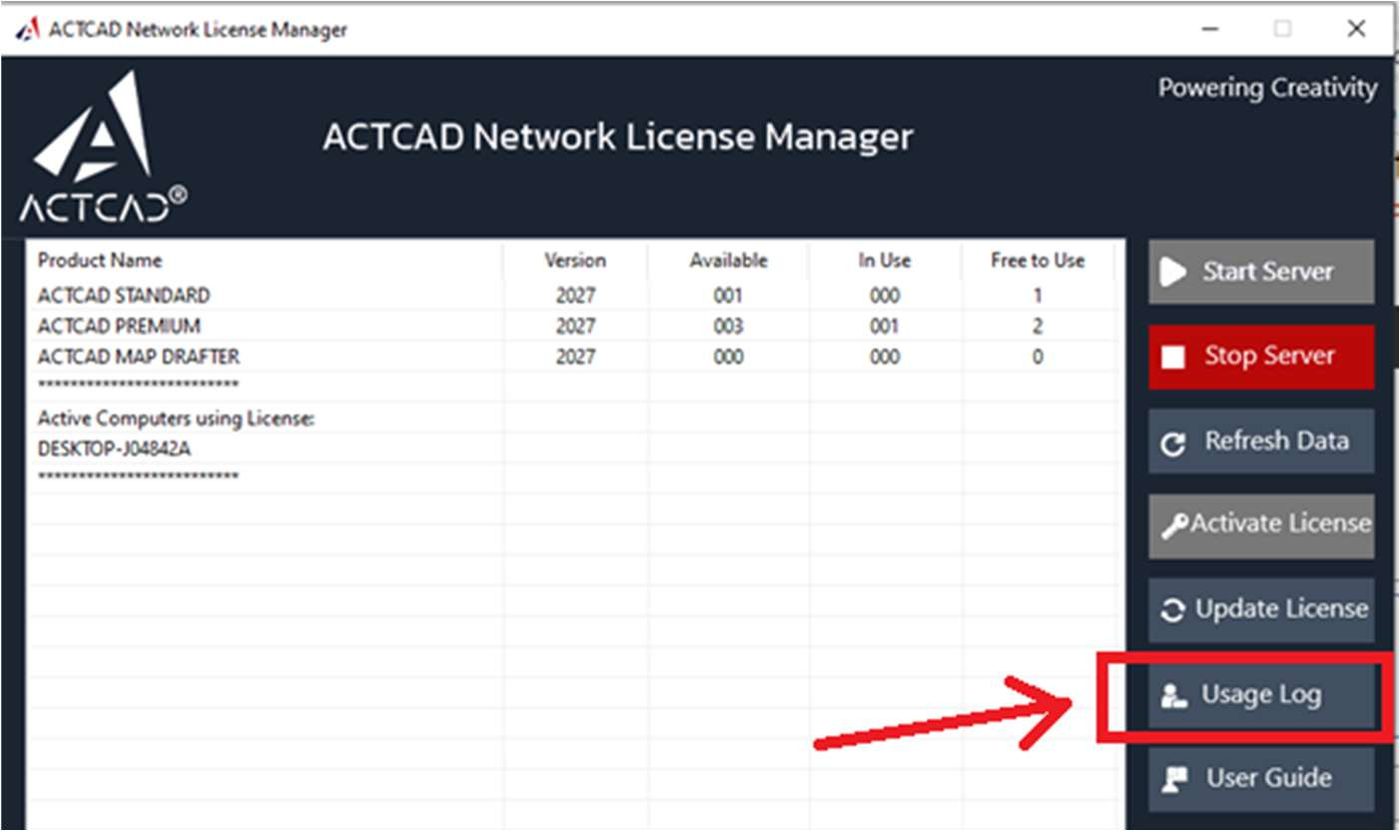
Task: Click the ACTCAD Network License Manager heading
Action: point(618,137)
